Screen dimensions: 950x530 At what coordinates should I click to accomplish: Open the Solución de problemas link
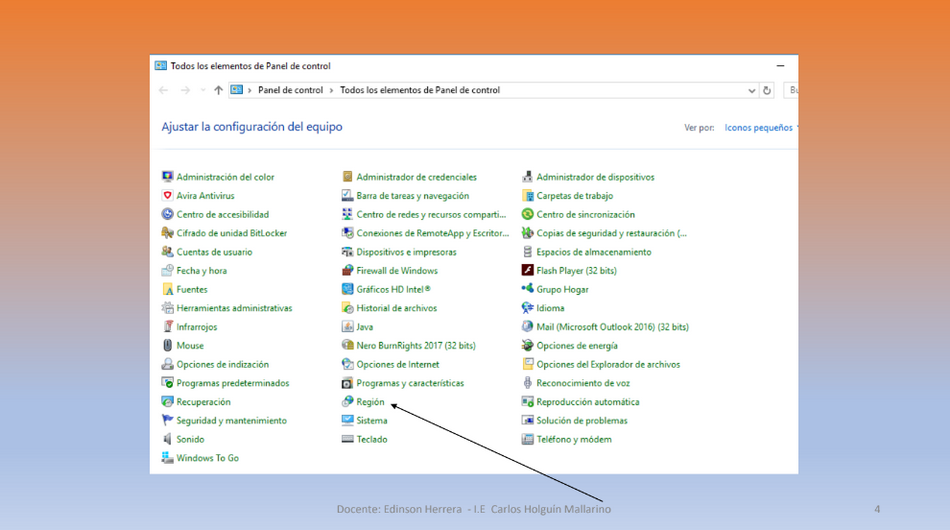pyautogui.click(x=582, y=420)
